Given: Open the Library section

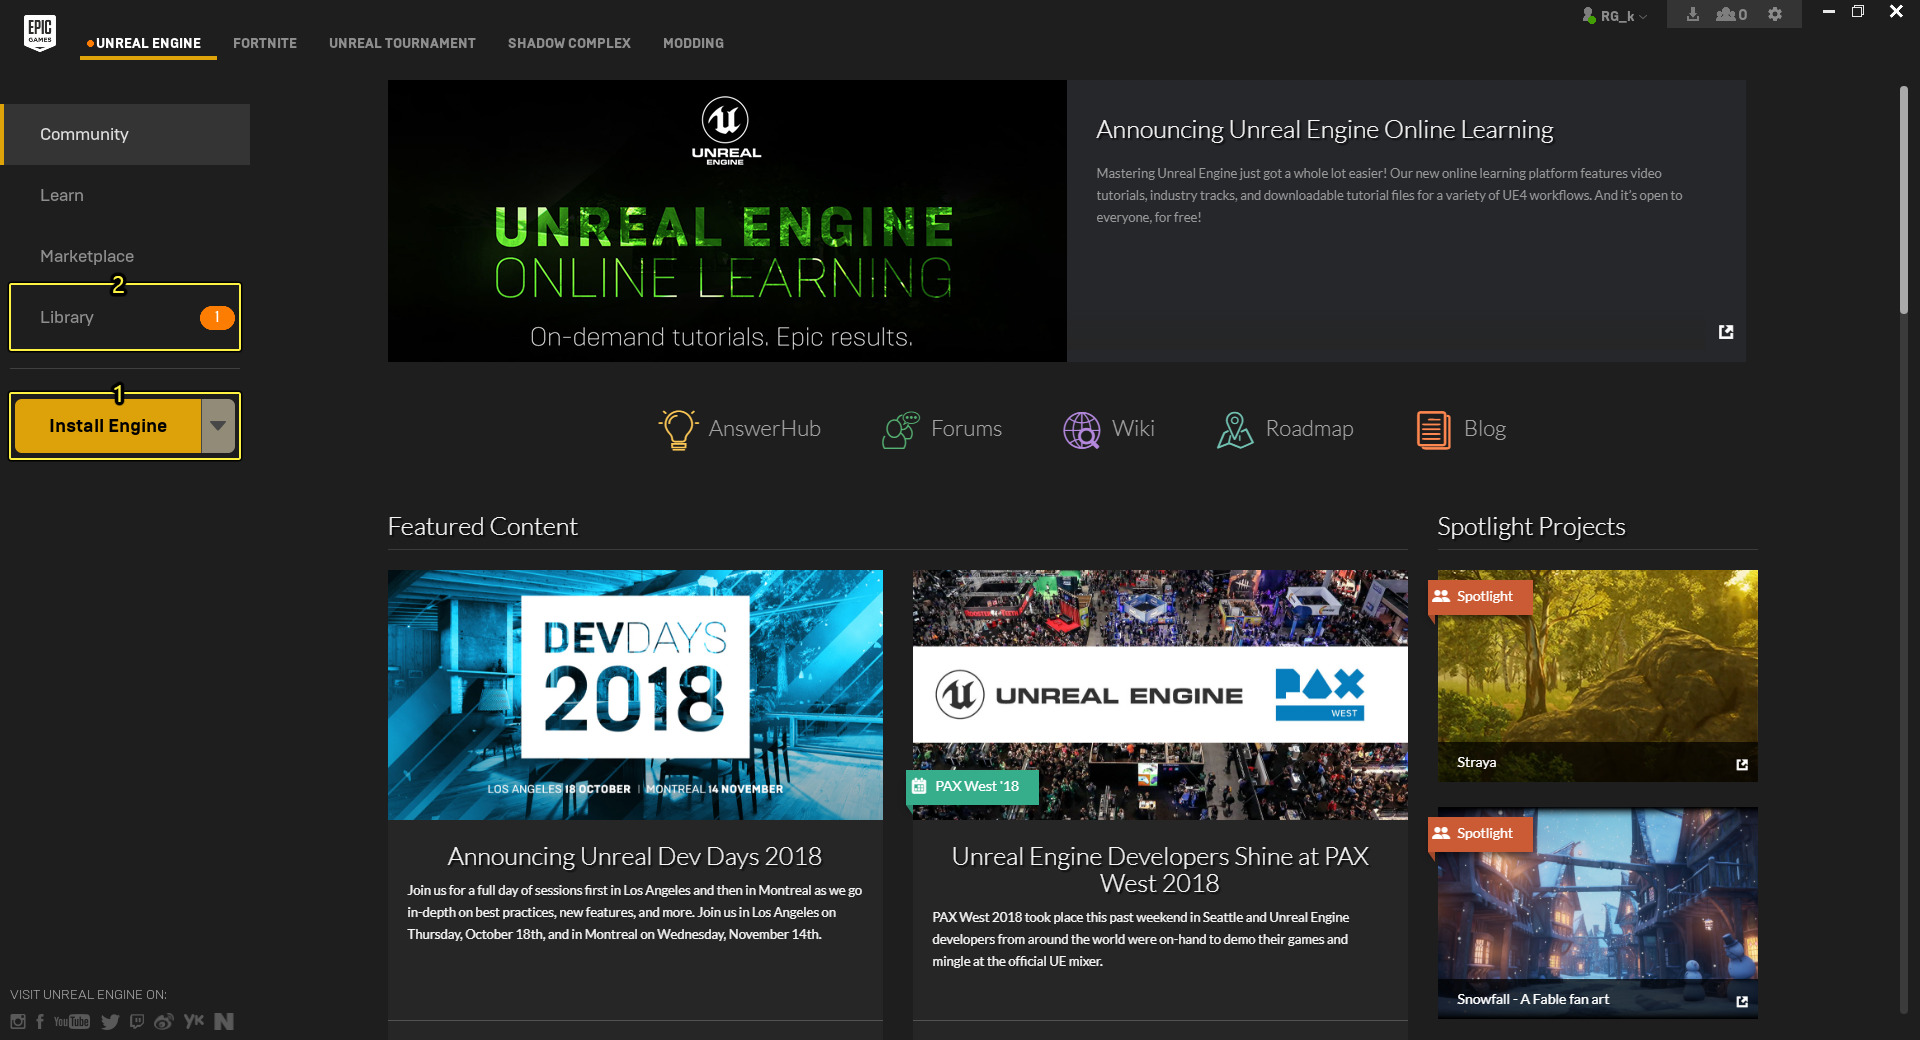Looking at the screenshot, I should pos(66,317).
